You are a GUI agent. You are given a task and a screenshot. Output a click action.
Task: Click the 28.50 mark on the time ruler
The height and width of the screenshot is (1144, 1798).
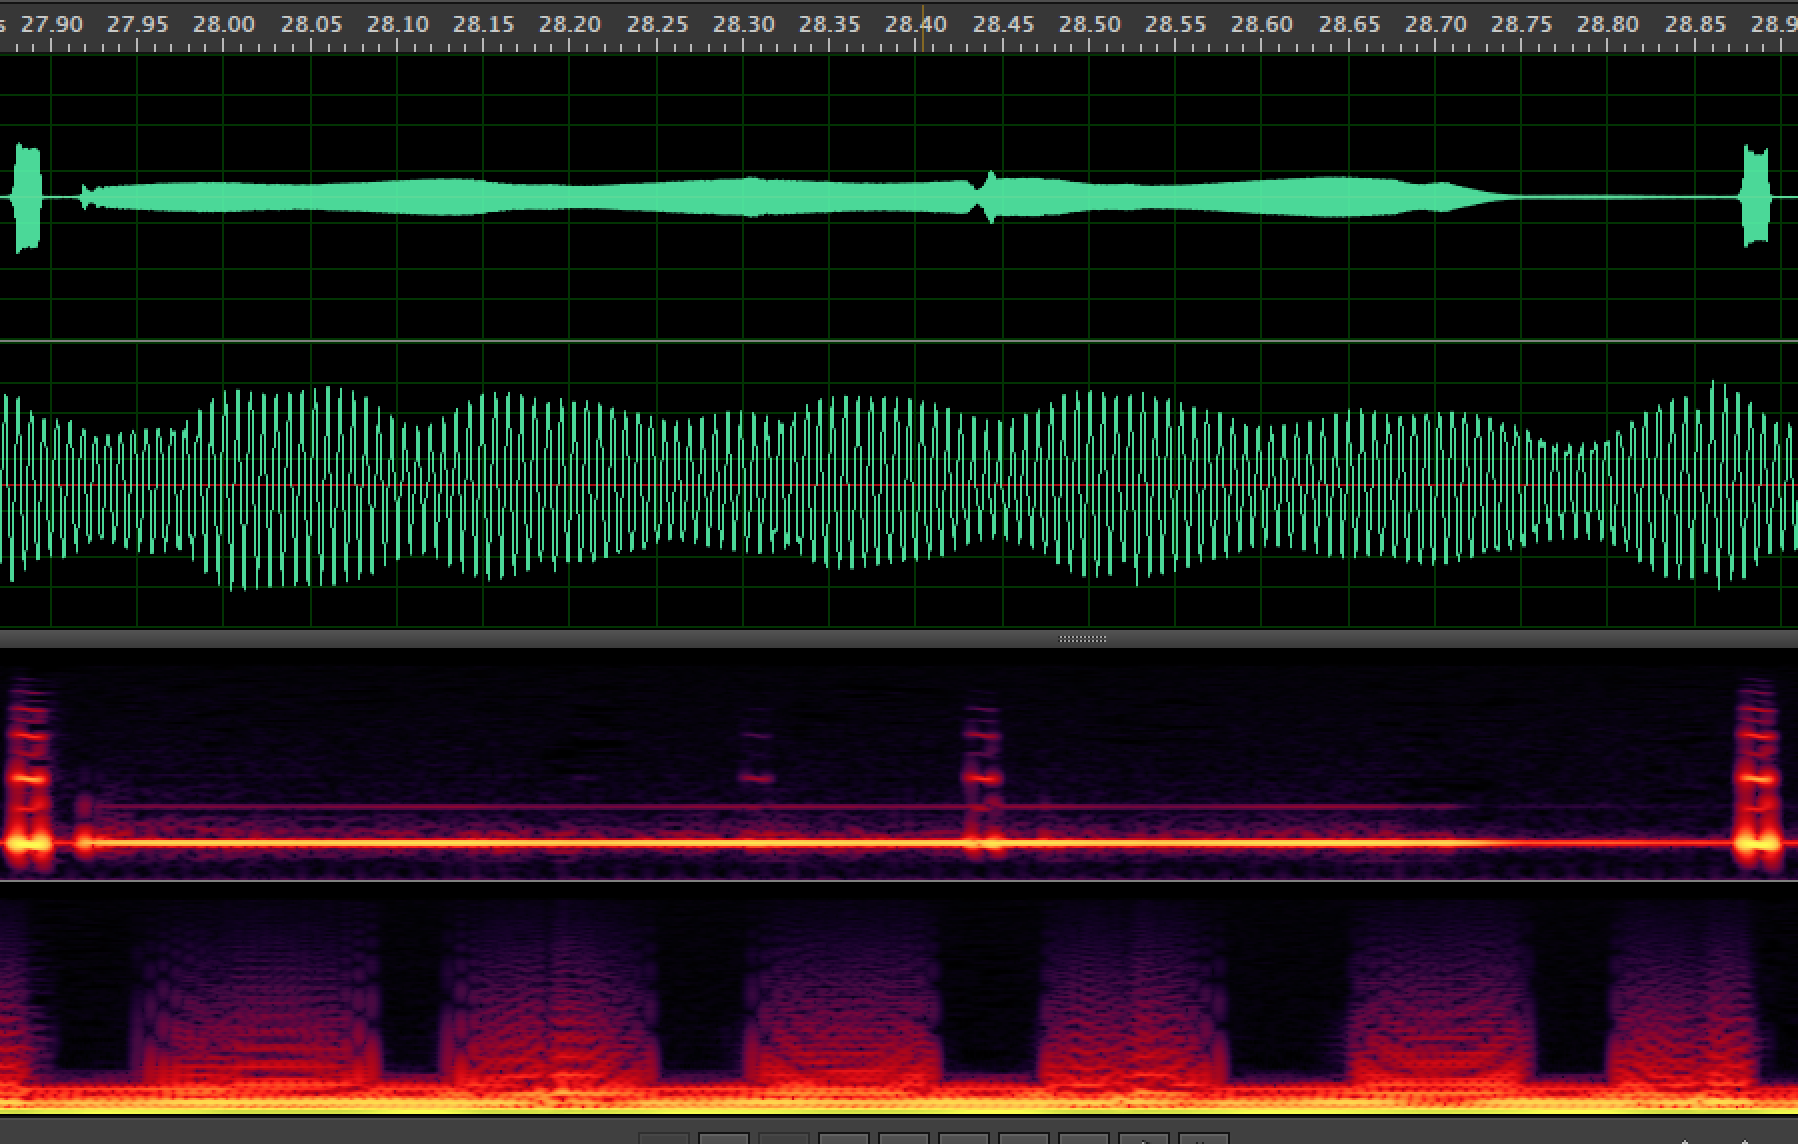point(1089,24)
